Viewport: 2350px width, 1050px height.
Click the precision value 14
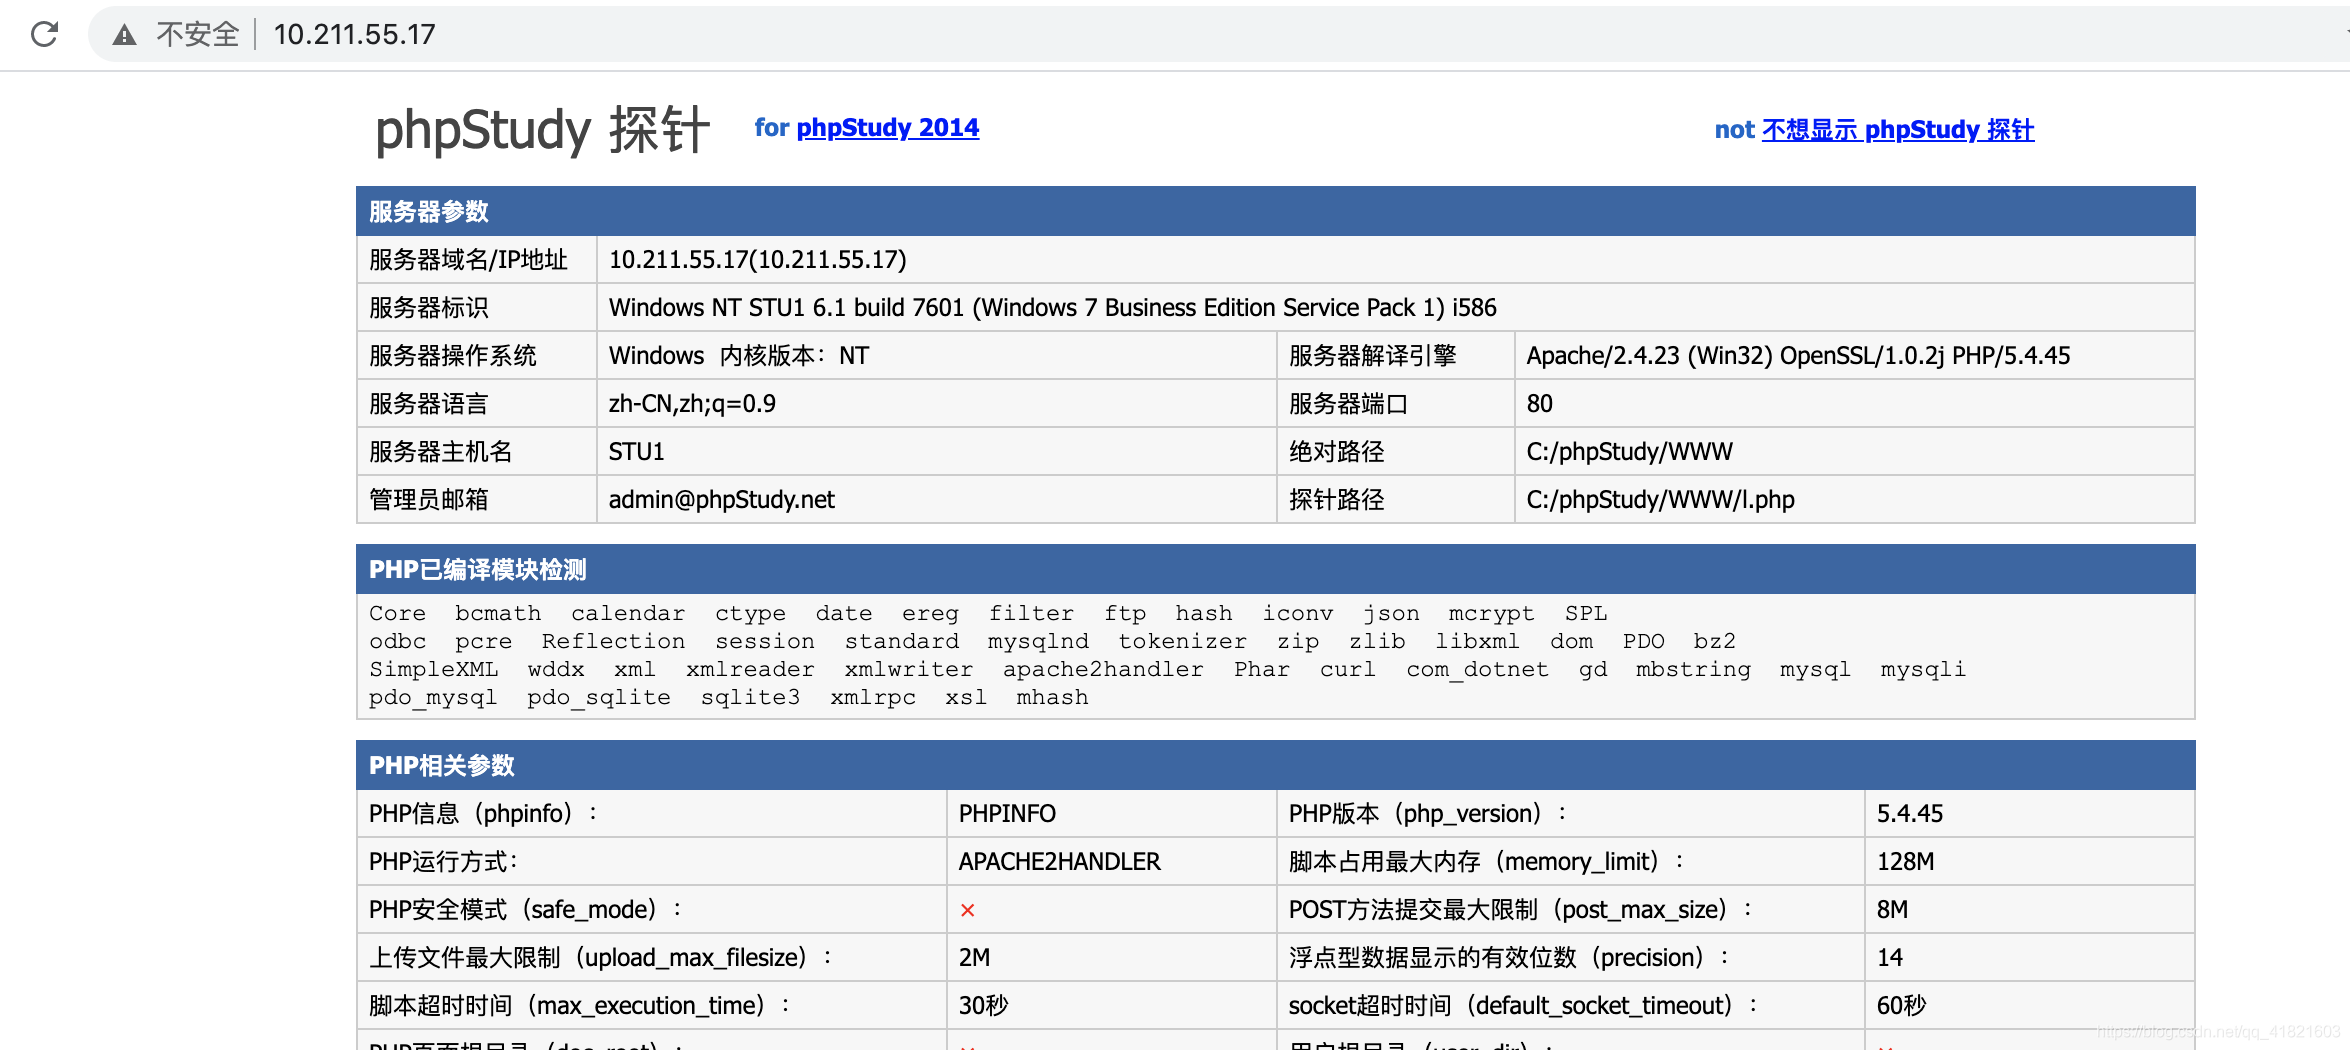click(x=1889, y=958)
